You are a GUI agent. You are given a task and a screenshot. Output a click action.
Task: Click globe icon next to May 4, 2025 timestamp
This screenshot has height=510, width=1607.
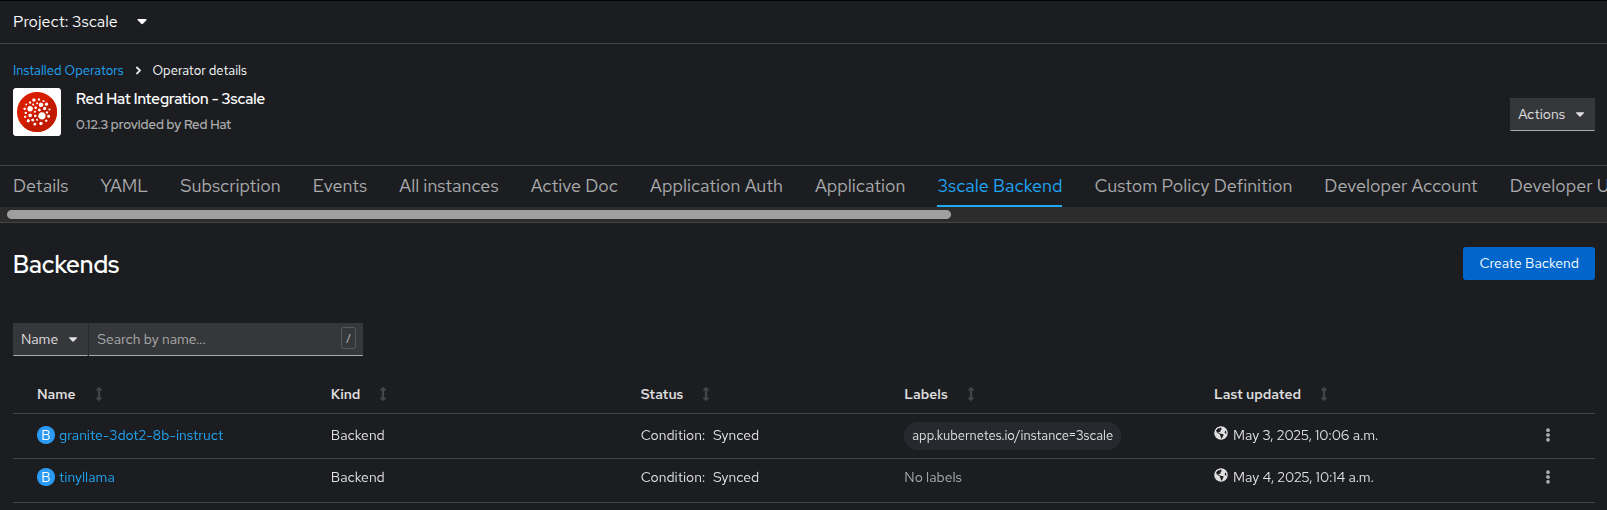click(1221, 476)
